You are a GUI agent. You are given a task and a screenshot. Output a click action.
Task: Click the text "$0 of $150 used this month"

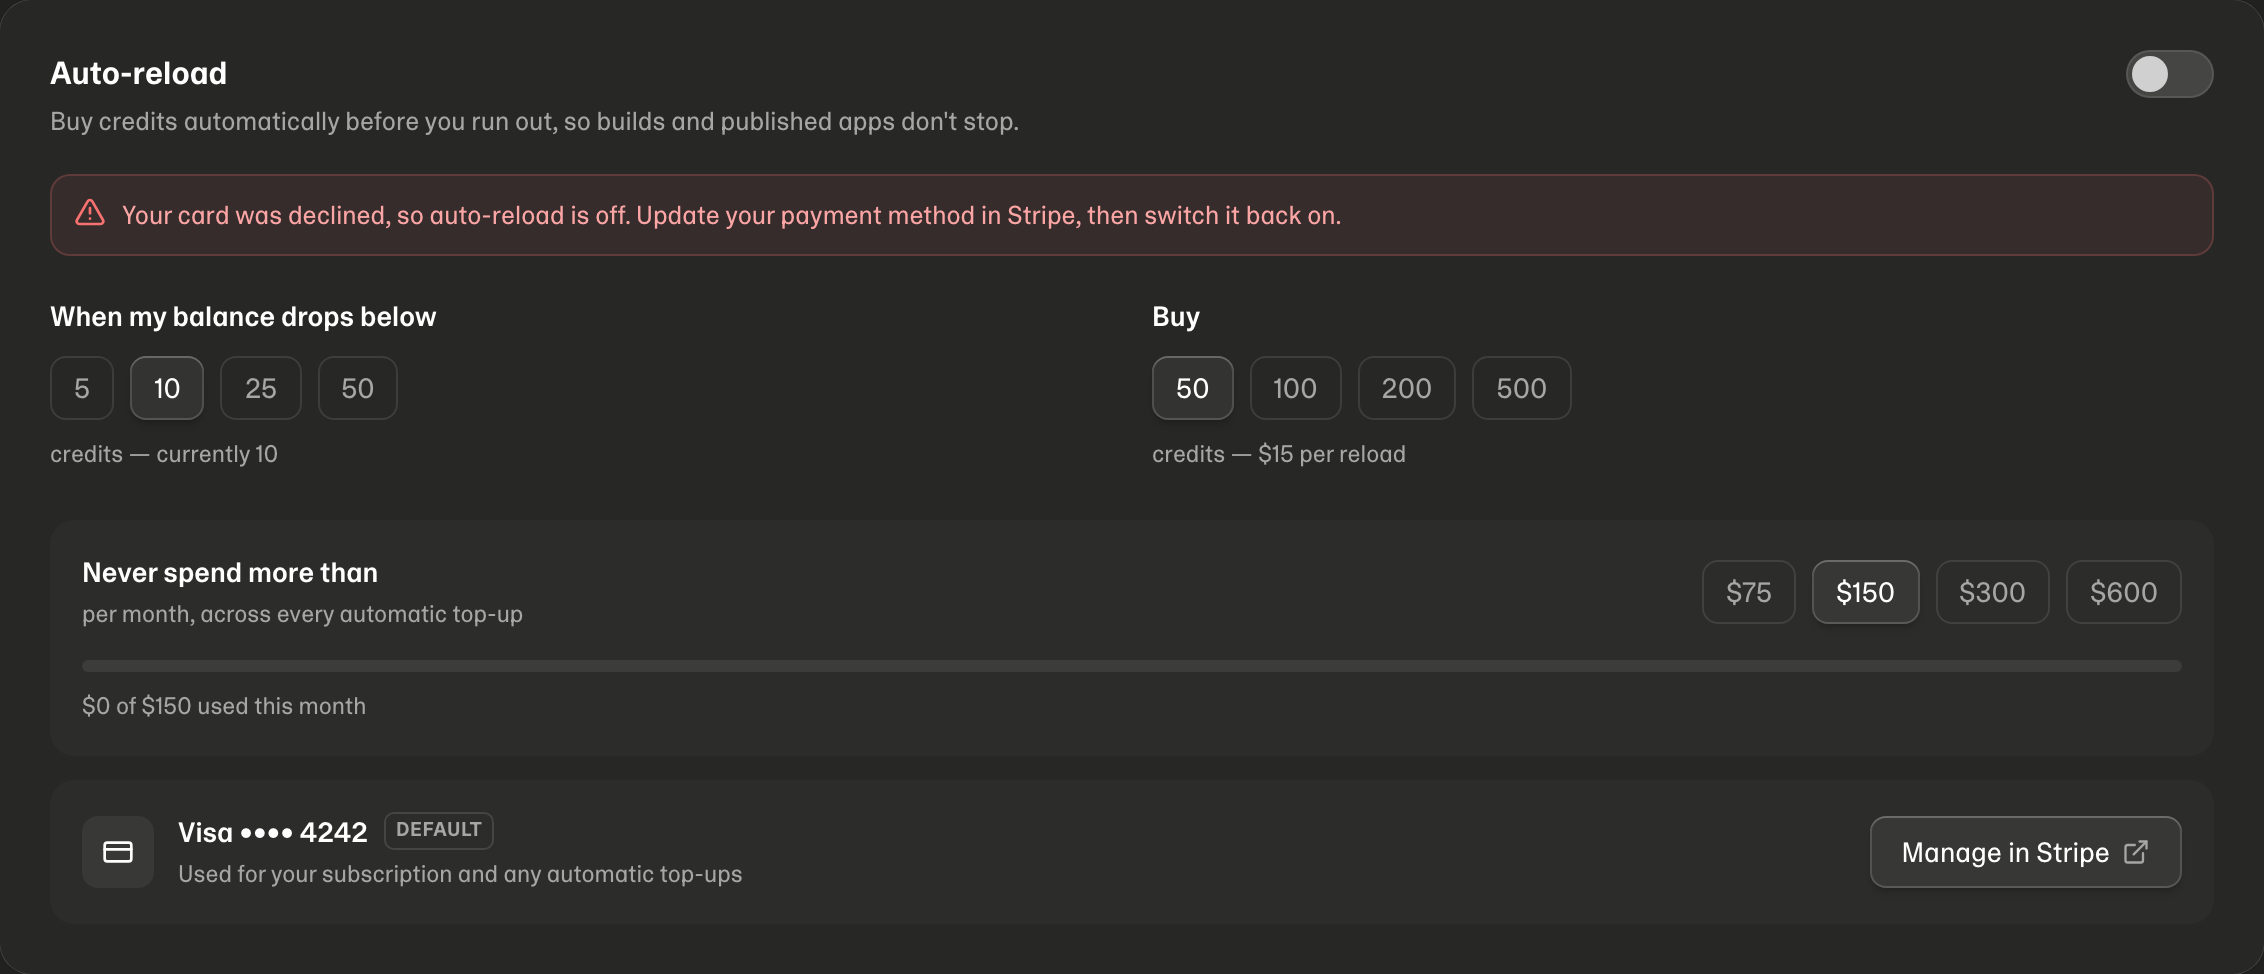click(x=224, y=706)
